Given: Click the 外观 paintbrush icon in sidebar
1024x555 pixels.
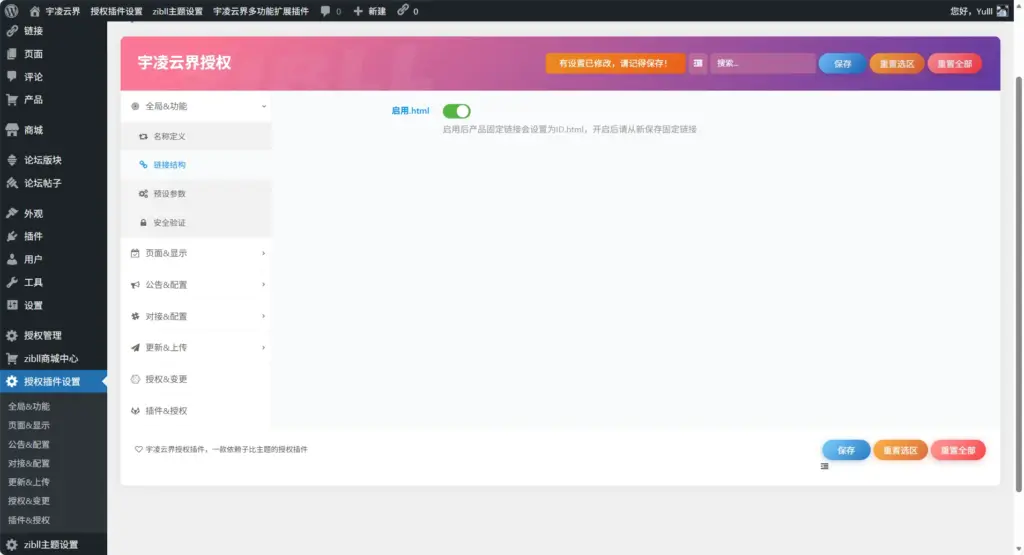Looking at the screenshot, I should [x=12, y=214].
